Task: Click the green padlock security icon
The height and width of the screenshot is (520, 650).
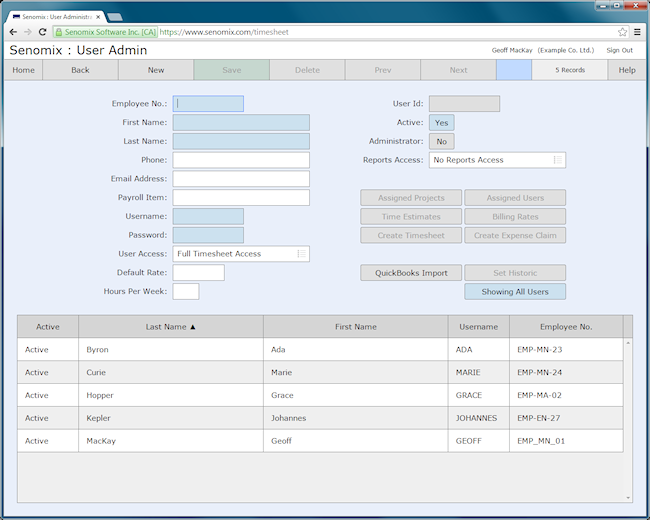Action: click(x=59, y=32)
